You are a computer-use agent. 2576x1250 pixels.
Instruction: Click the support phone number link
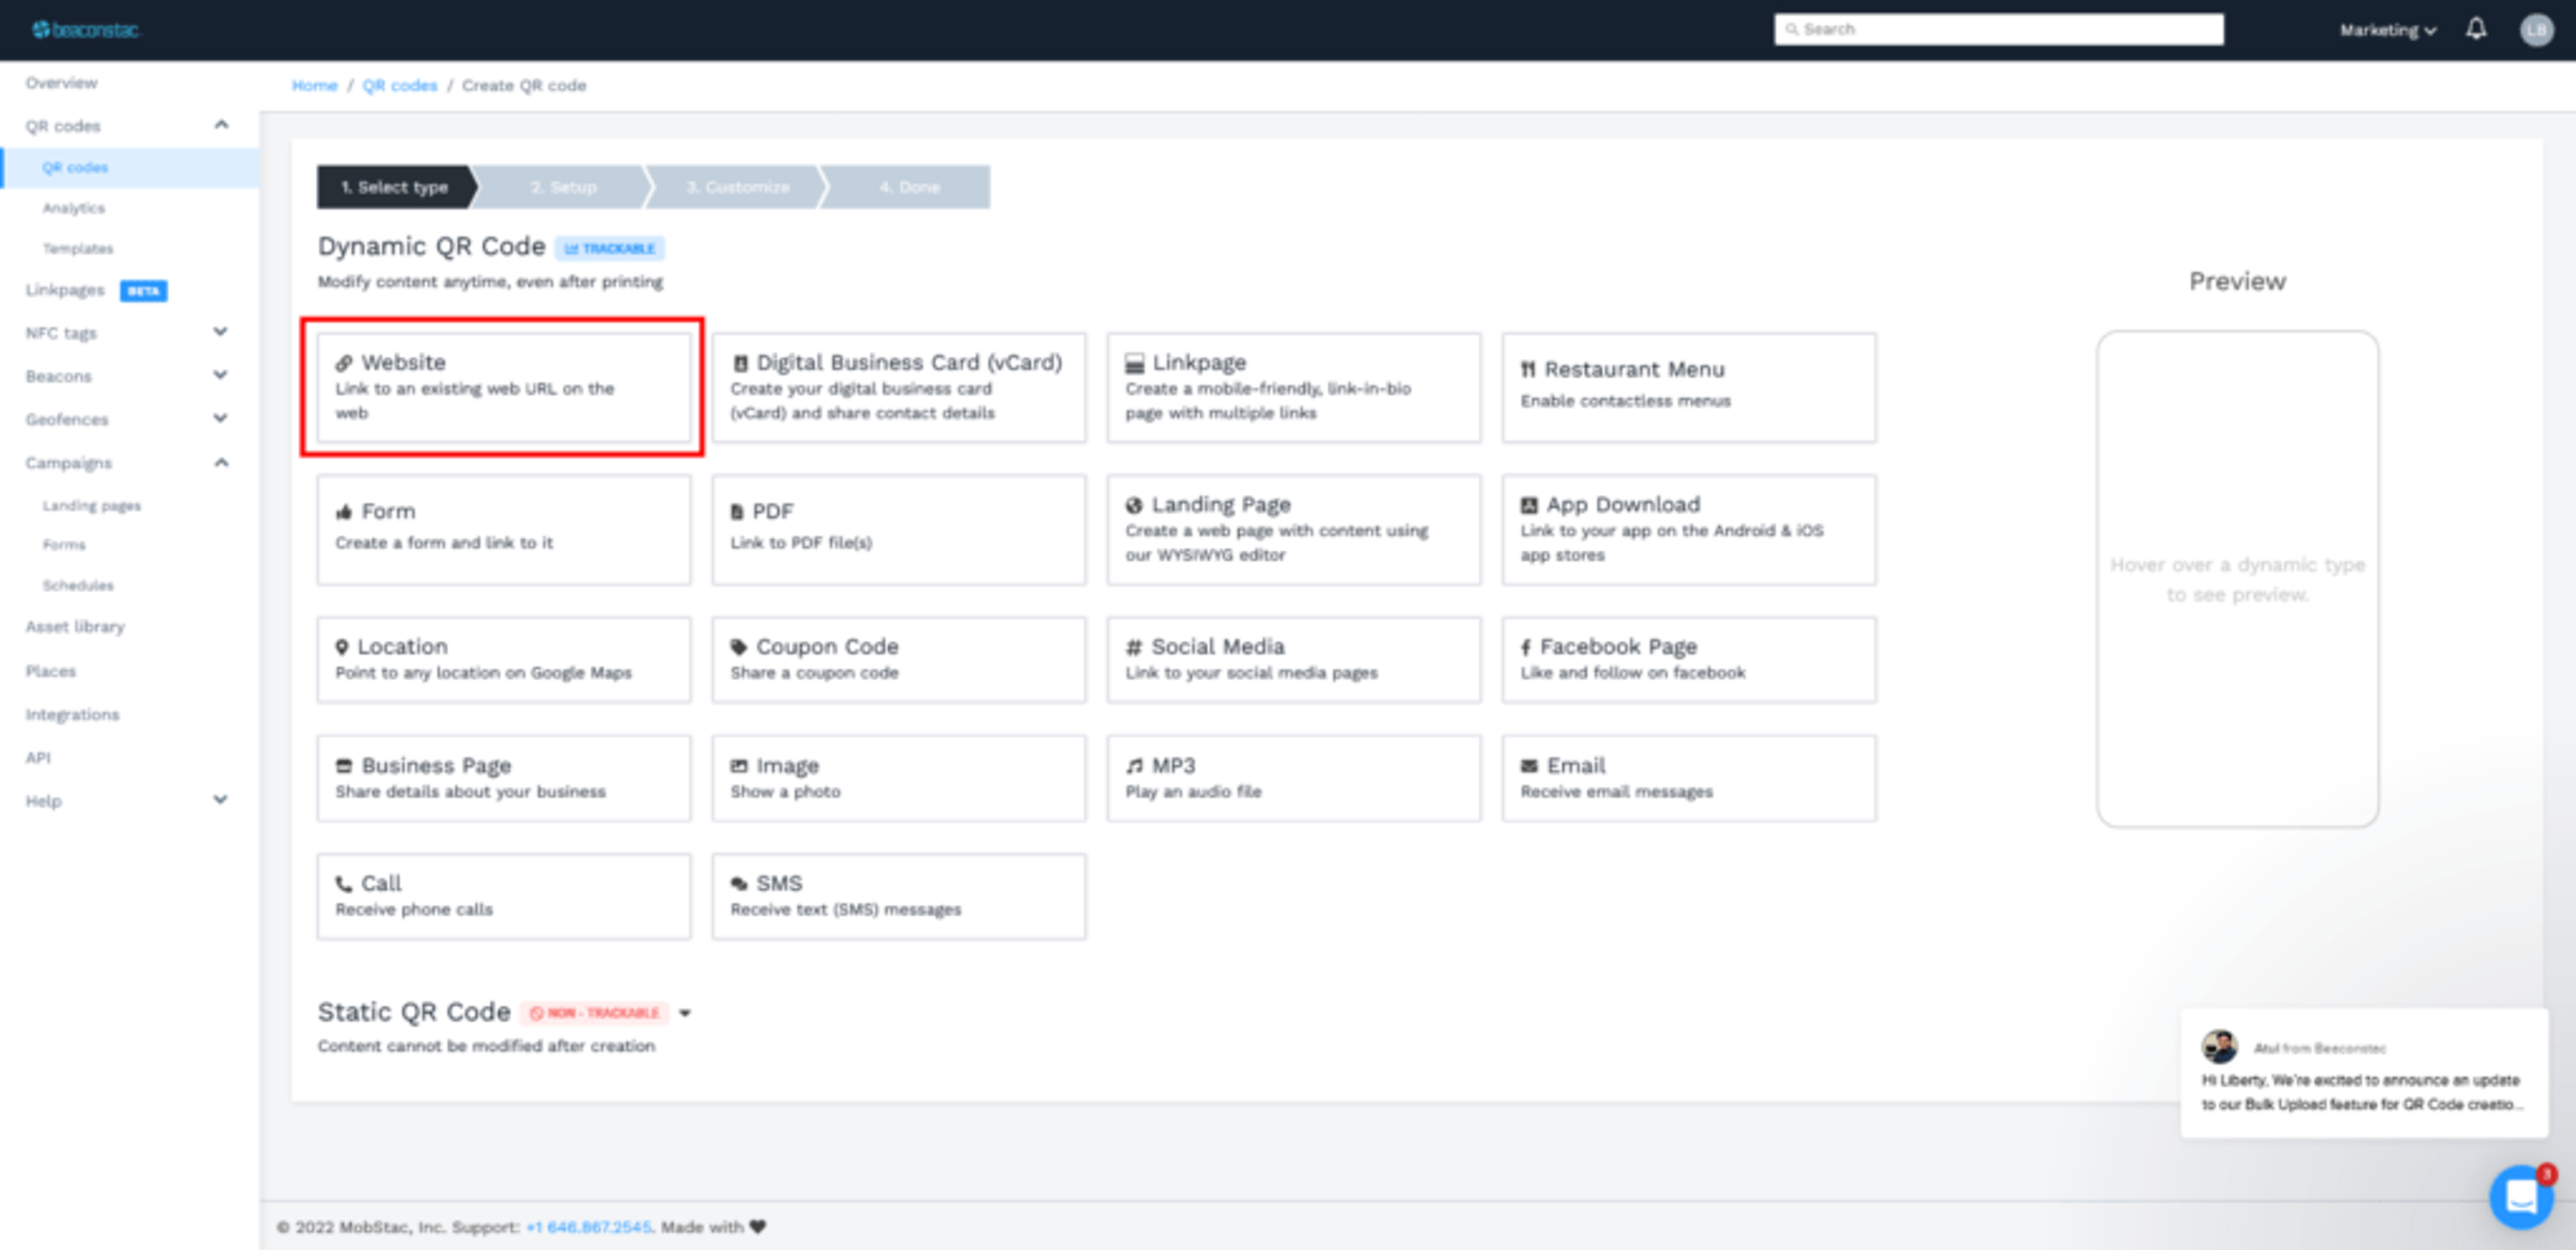tap(588, 1227)
